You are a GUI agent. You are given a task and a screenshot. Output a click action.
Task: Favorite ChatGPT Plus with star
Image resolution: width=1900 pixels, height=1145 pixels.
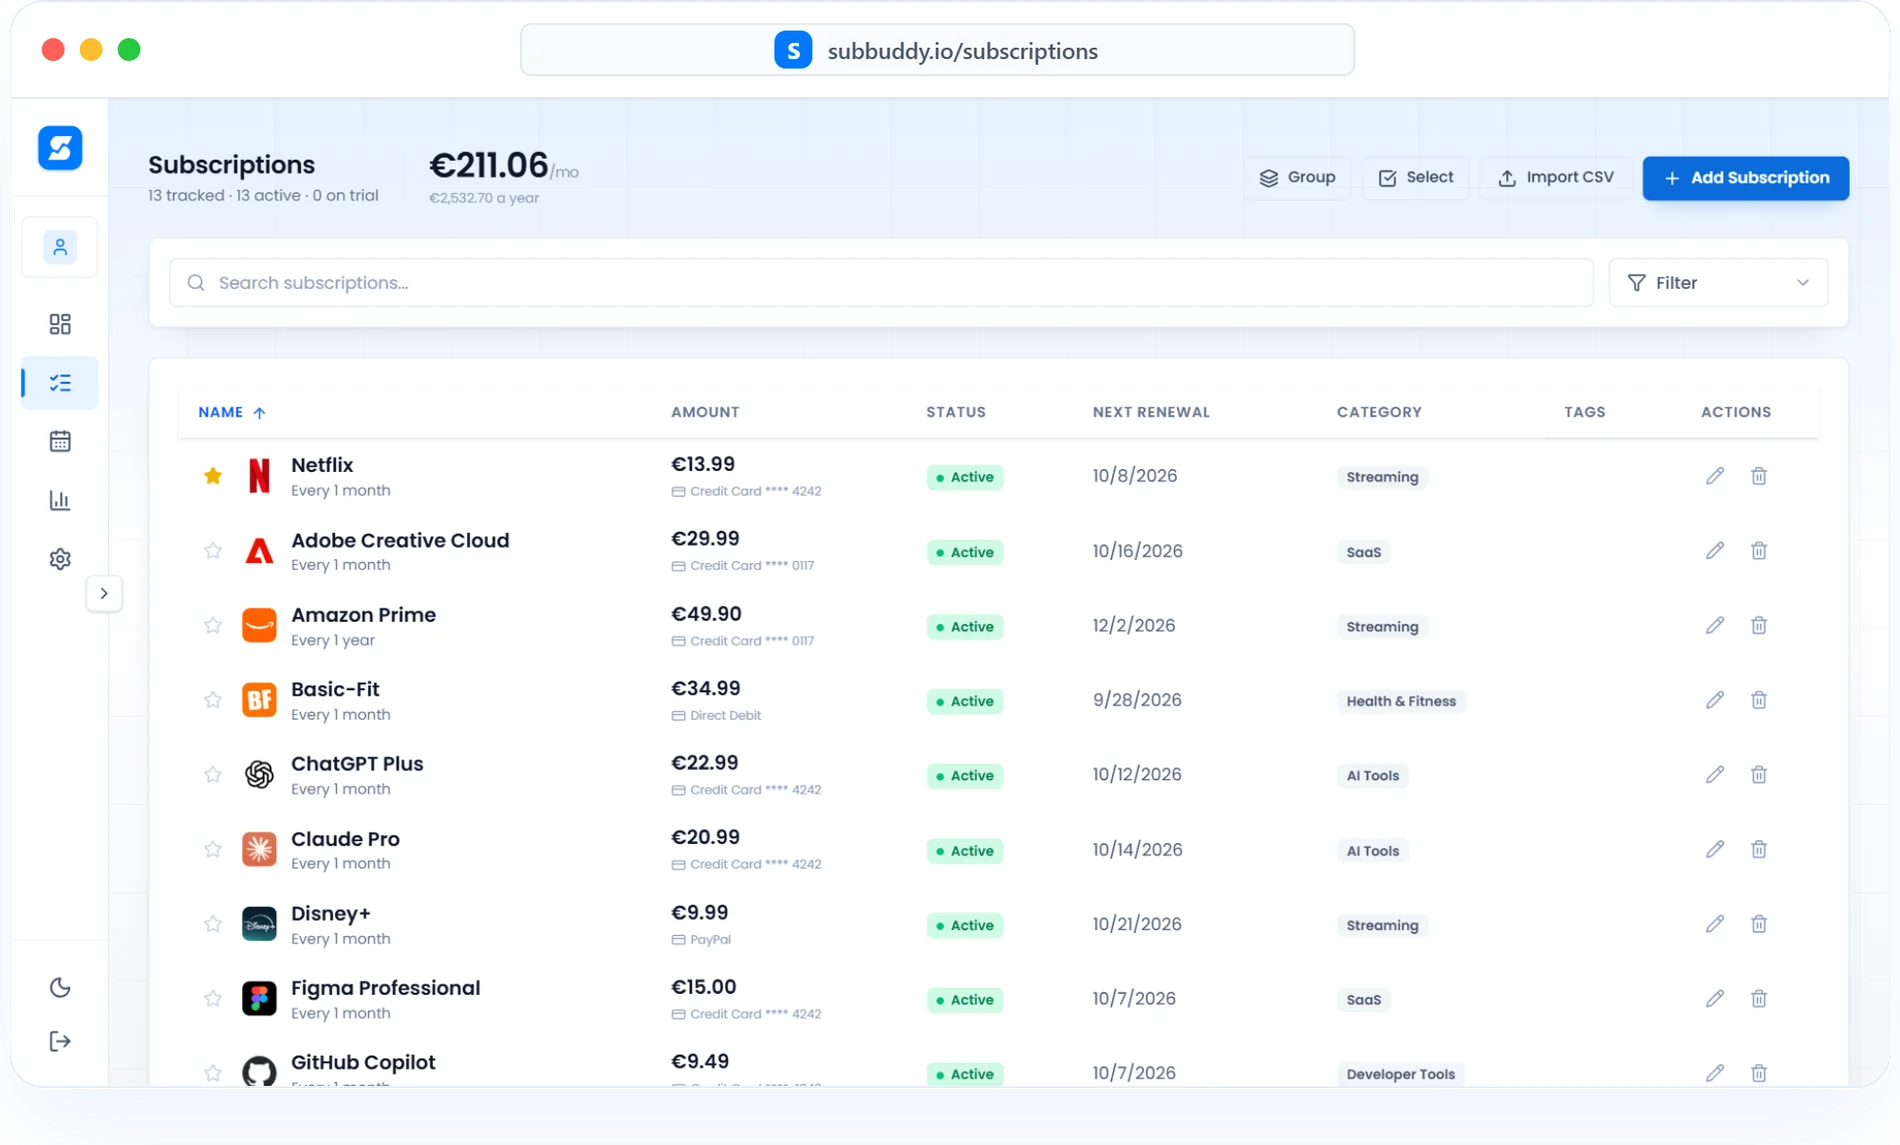click(x=213, y=775)
